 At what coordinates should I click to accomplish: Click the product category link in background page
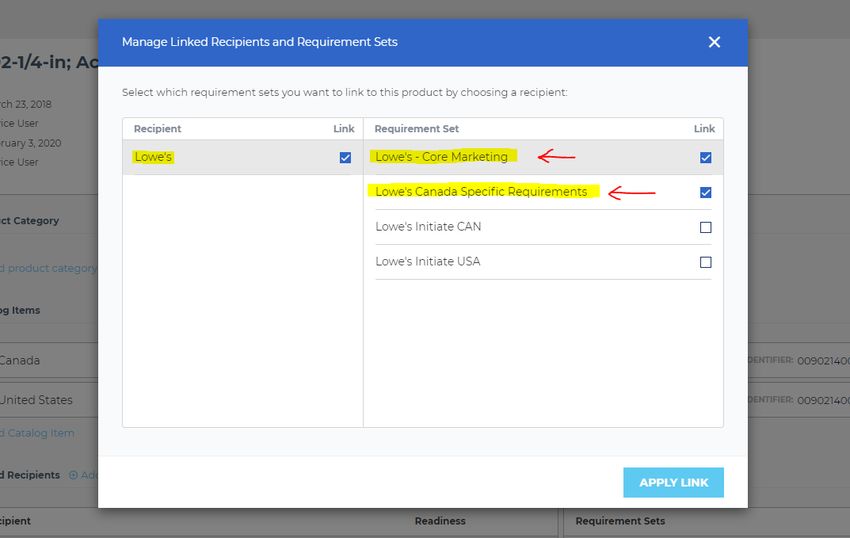click(x=48, y=268)
